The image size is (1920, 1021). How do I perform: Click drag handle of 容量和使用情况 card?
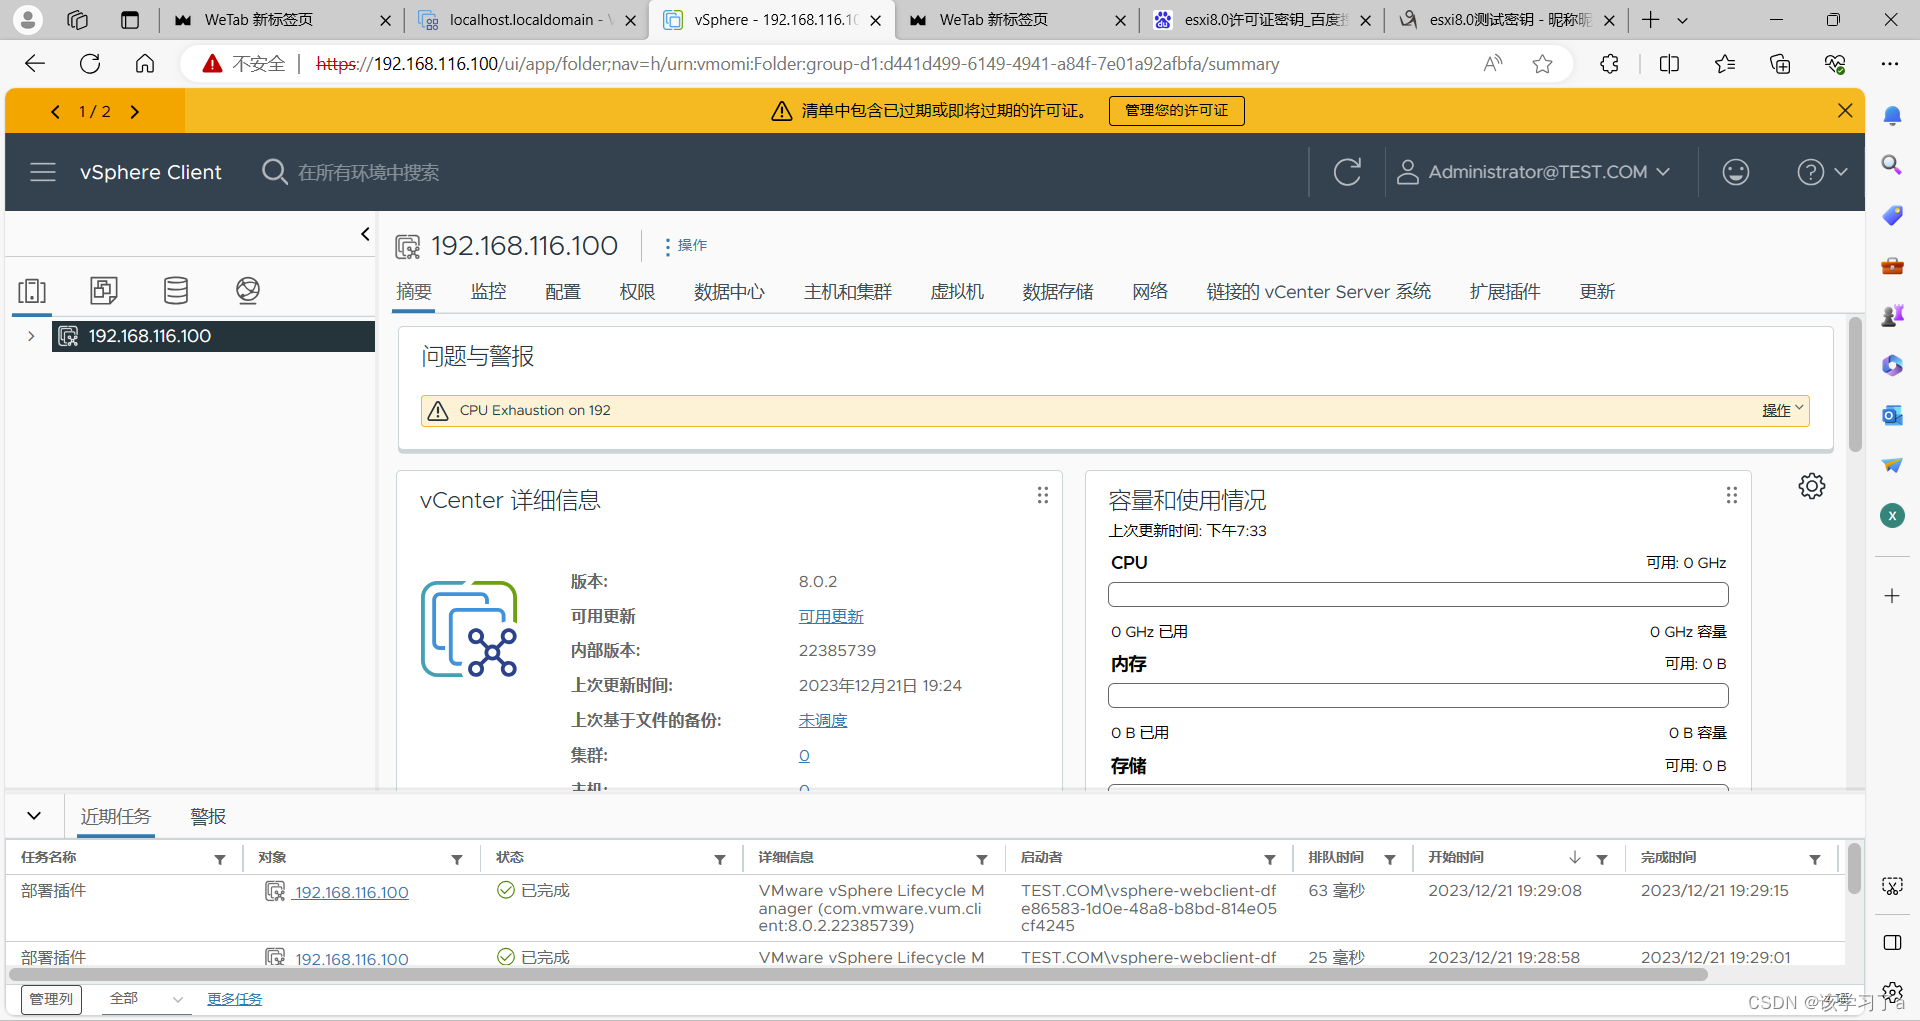(1732, 495)
